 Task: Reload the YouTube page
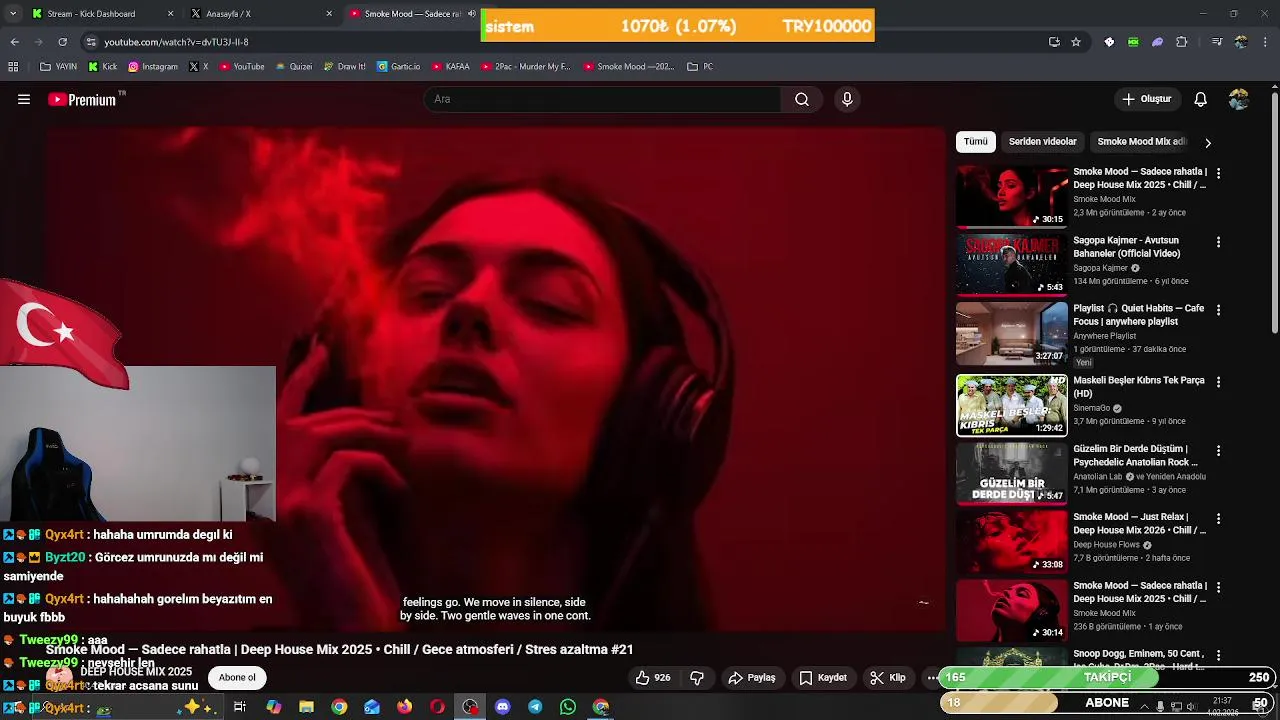tap(62, 42)
